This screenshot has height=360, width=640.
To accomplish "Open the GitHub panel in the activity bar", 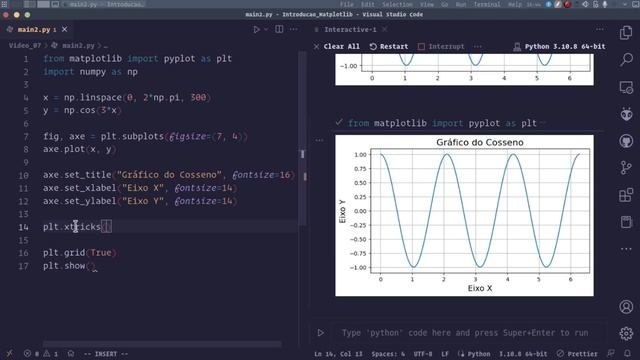I will (x=626, y=141).
